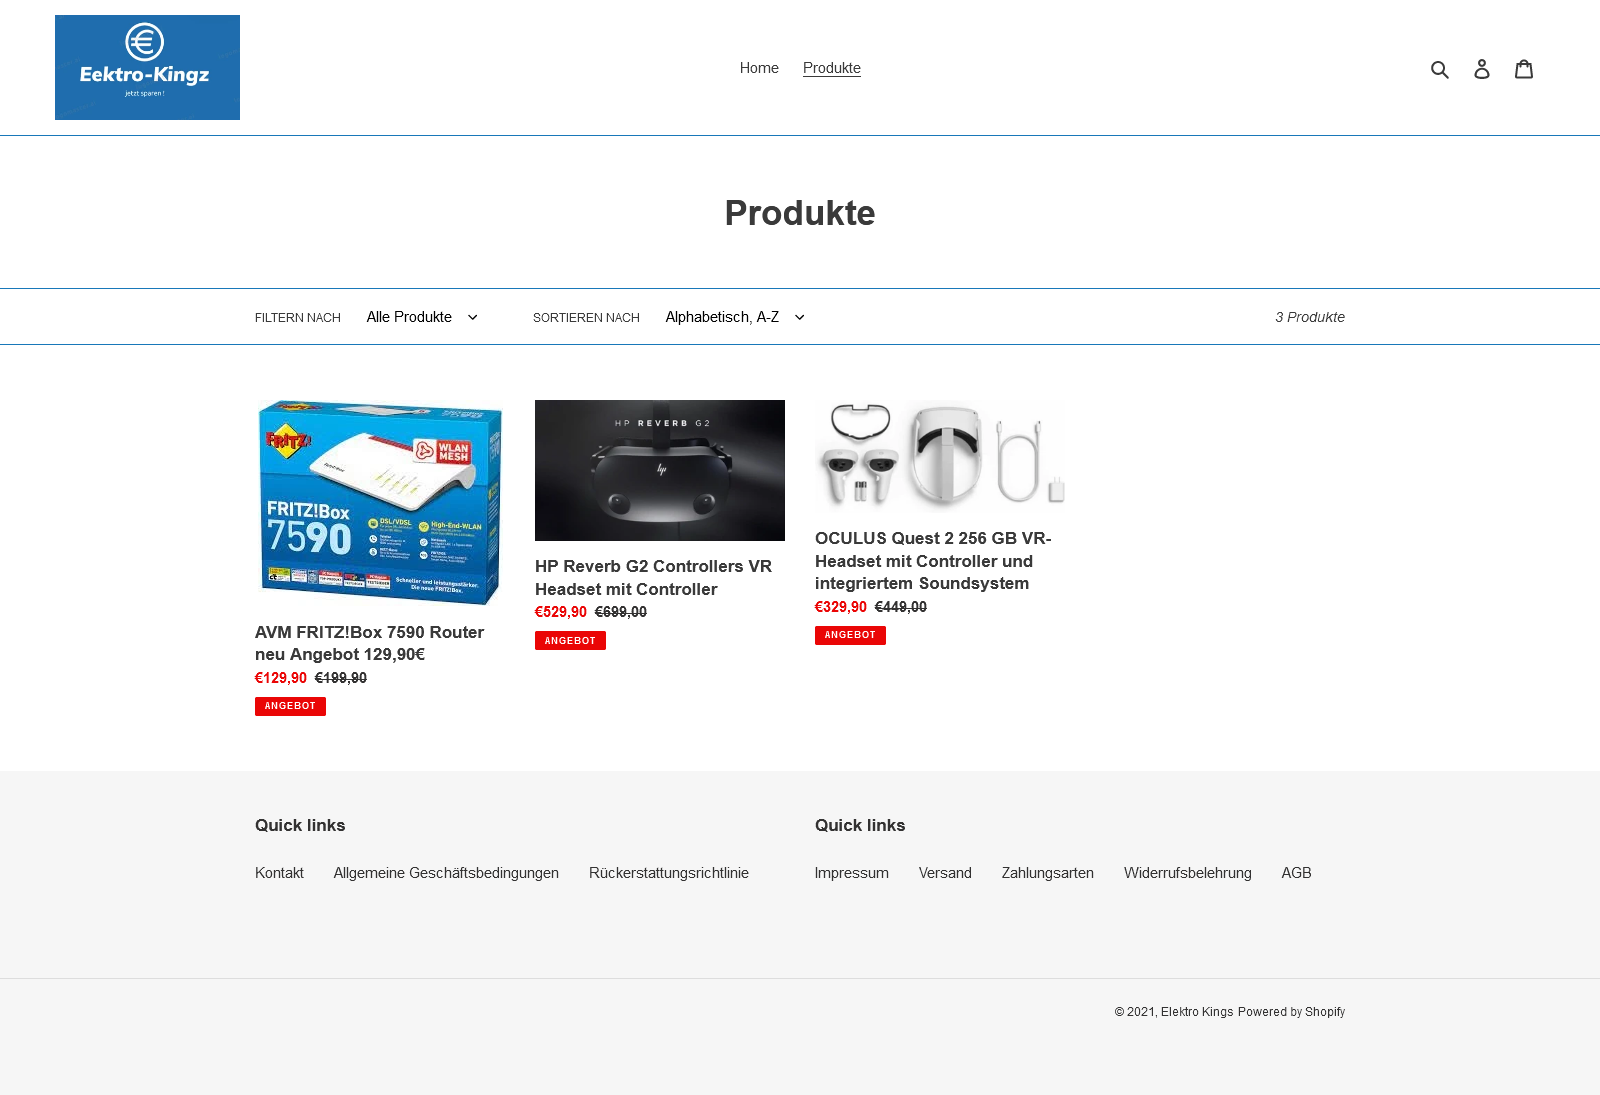Select the Produkte menu item
This screenshot has width=1600, height=1095.
pos(832,68)
